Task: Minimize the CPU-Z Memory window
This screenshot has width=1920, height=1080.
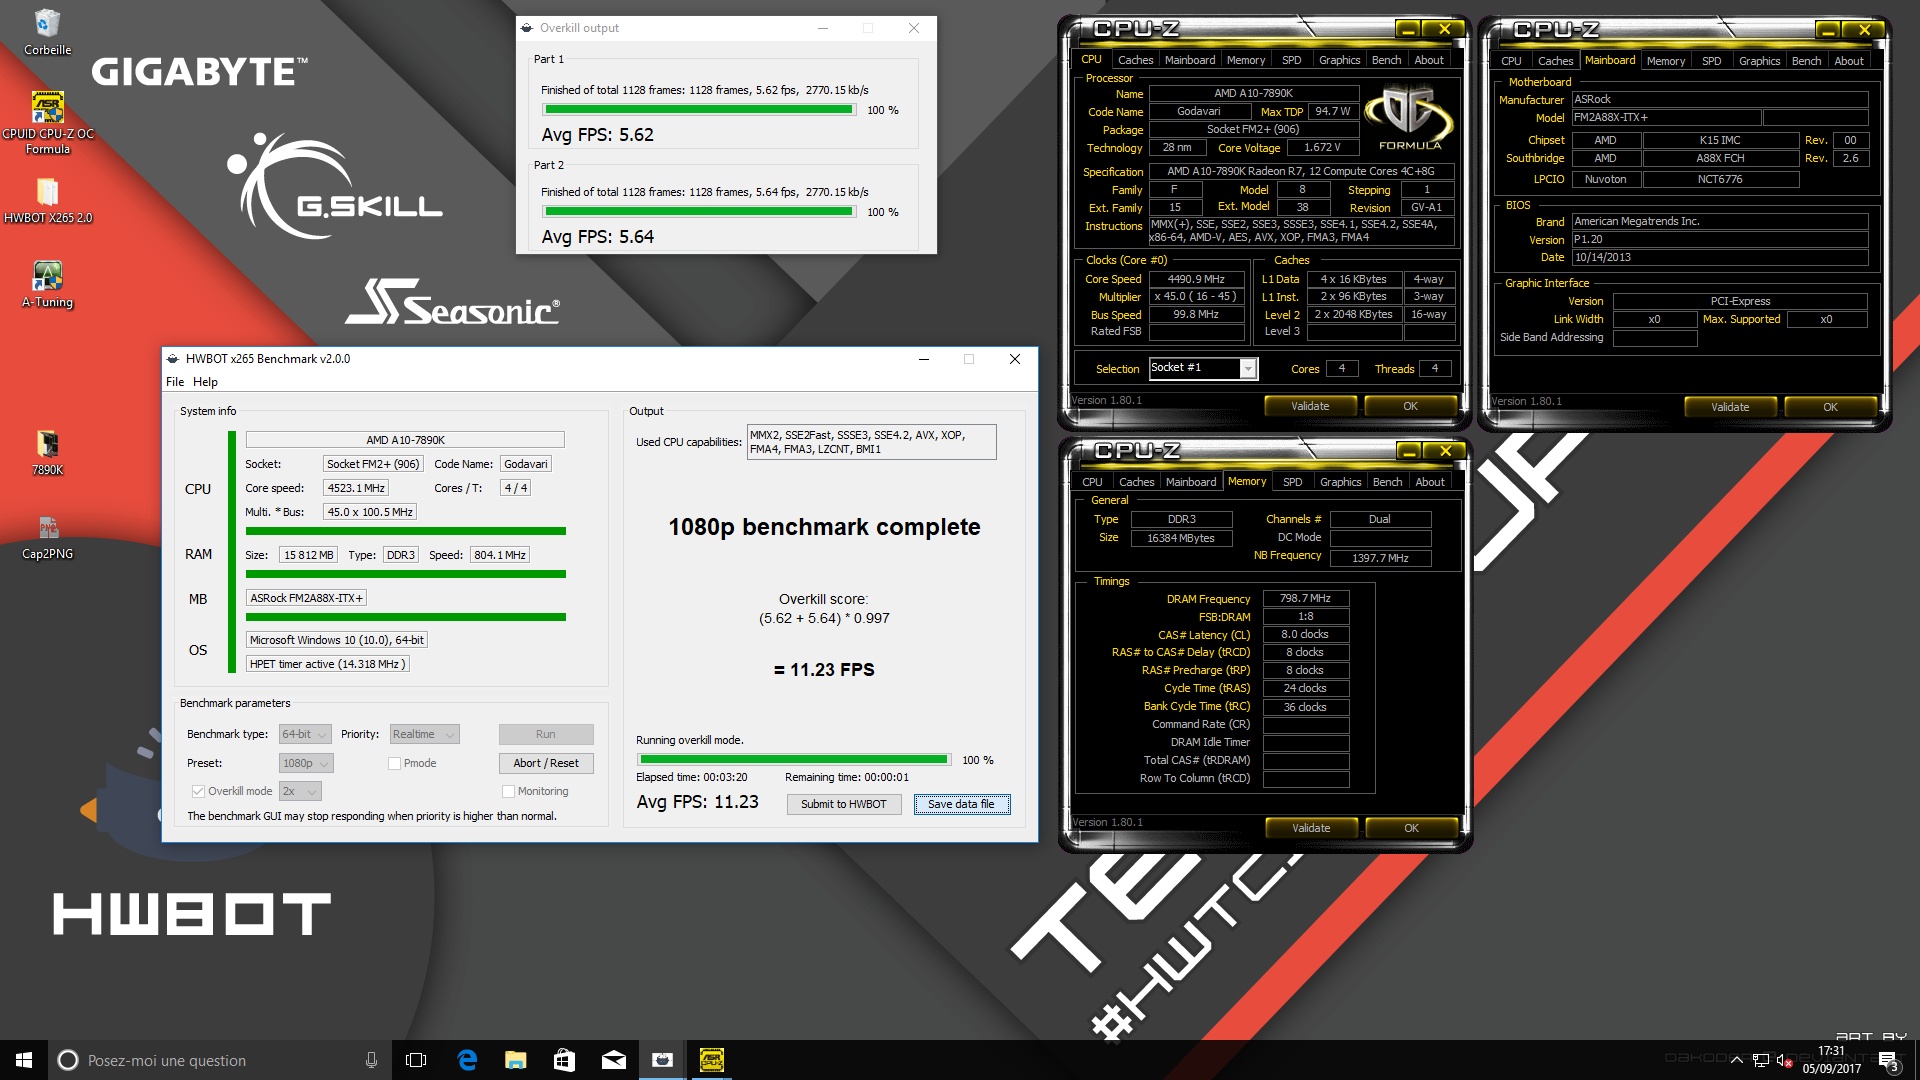Action: (1408, 451)
